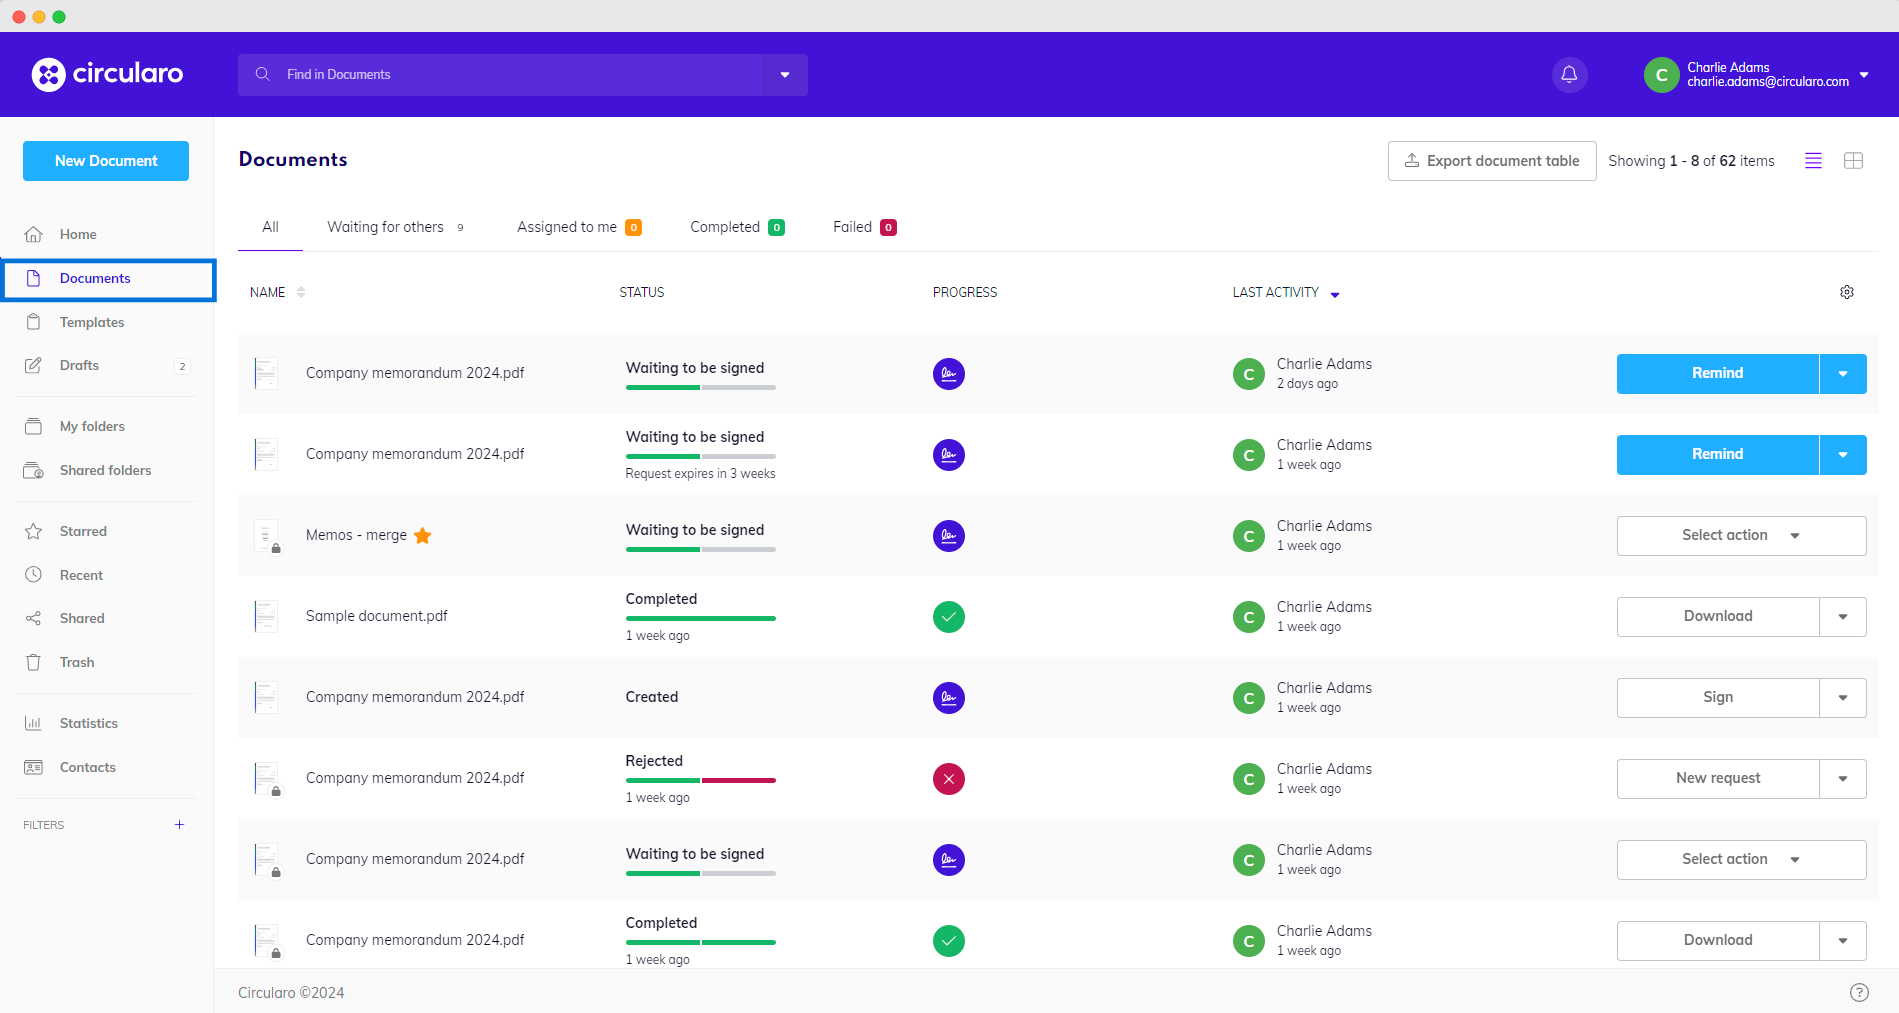This screenshot has width=1899, height=1013.
Task: Add a new filter with plus icon
Action: tap(180, 825)
